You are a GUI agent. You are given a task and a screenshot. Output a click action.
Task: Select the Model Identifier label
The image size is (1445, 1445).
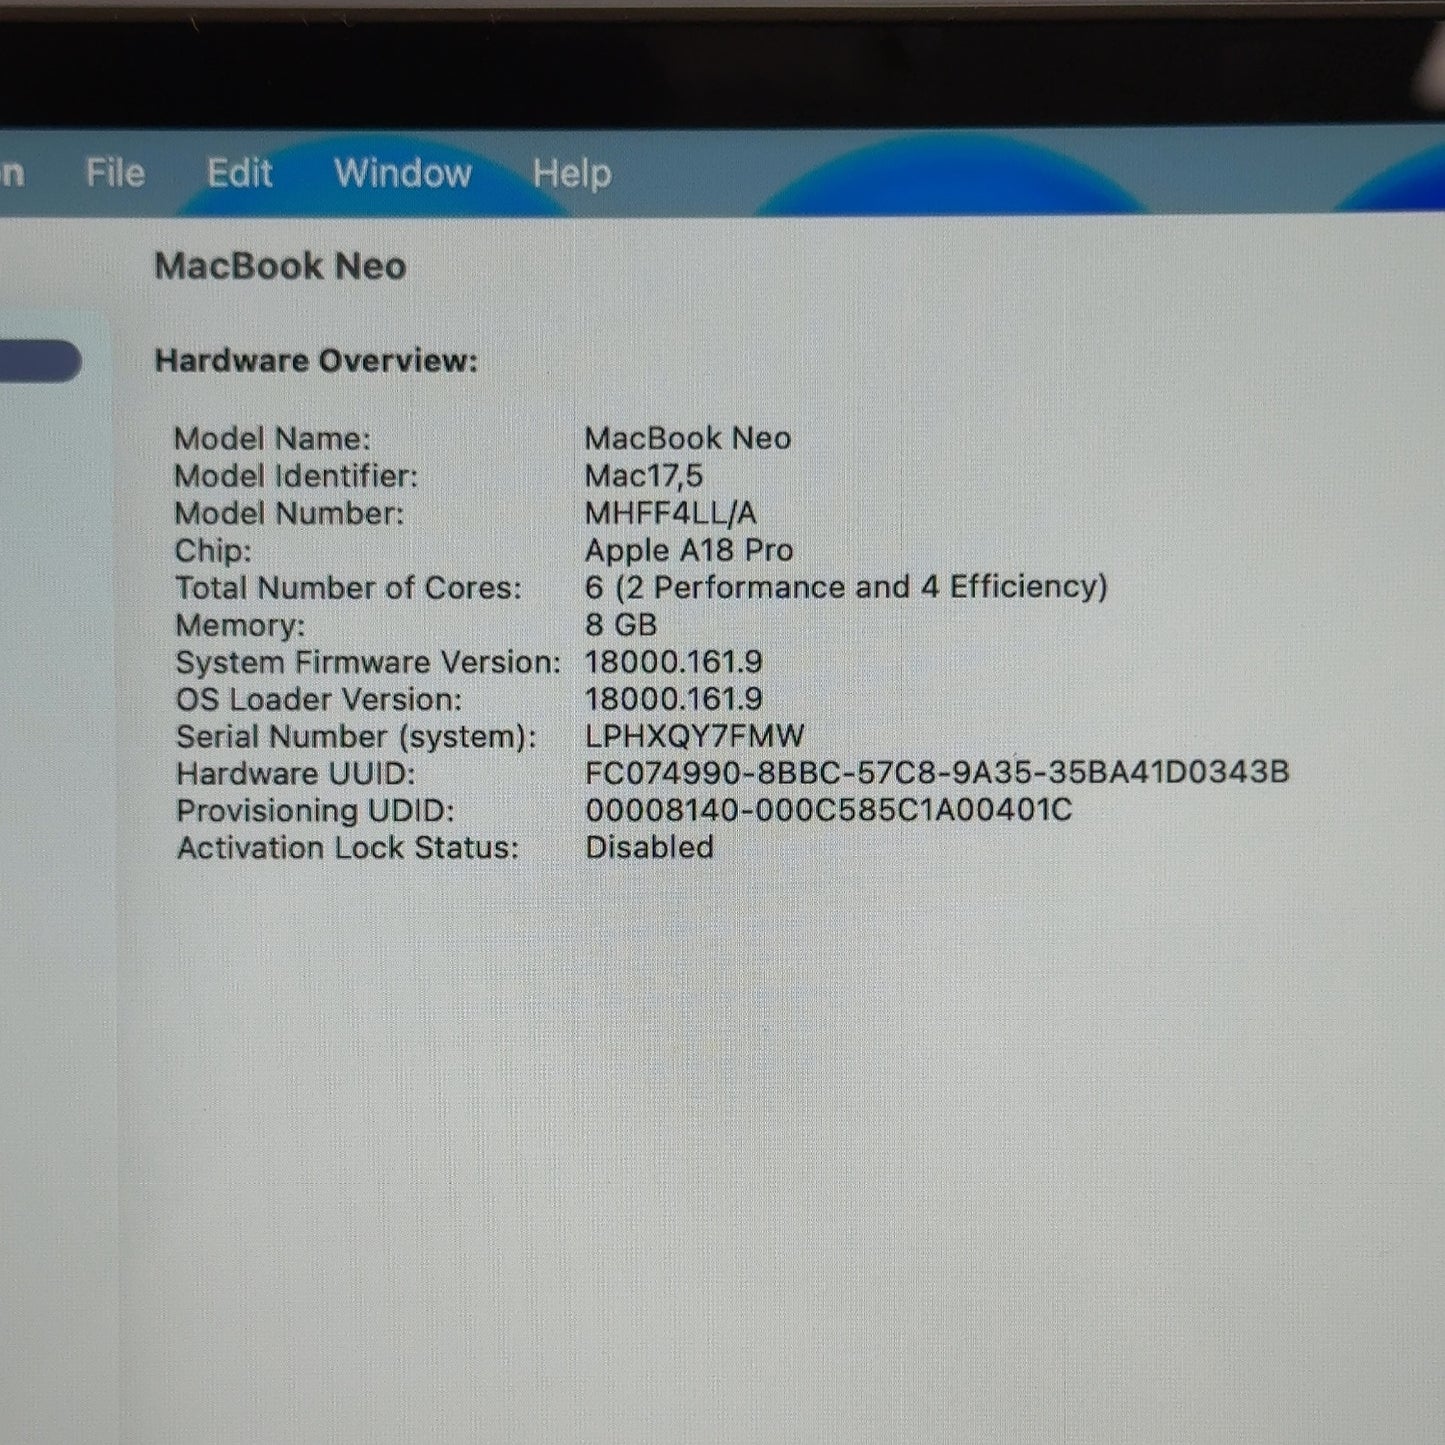pyautogui.click(x=296, y=476)
